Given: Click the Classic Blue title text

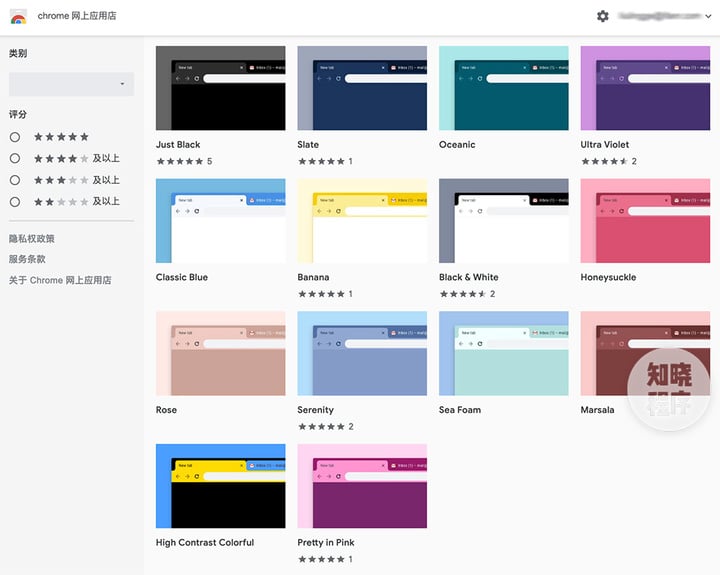Looking at the screenshot, I should [x=182, y=277].
